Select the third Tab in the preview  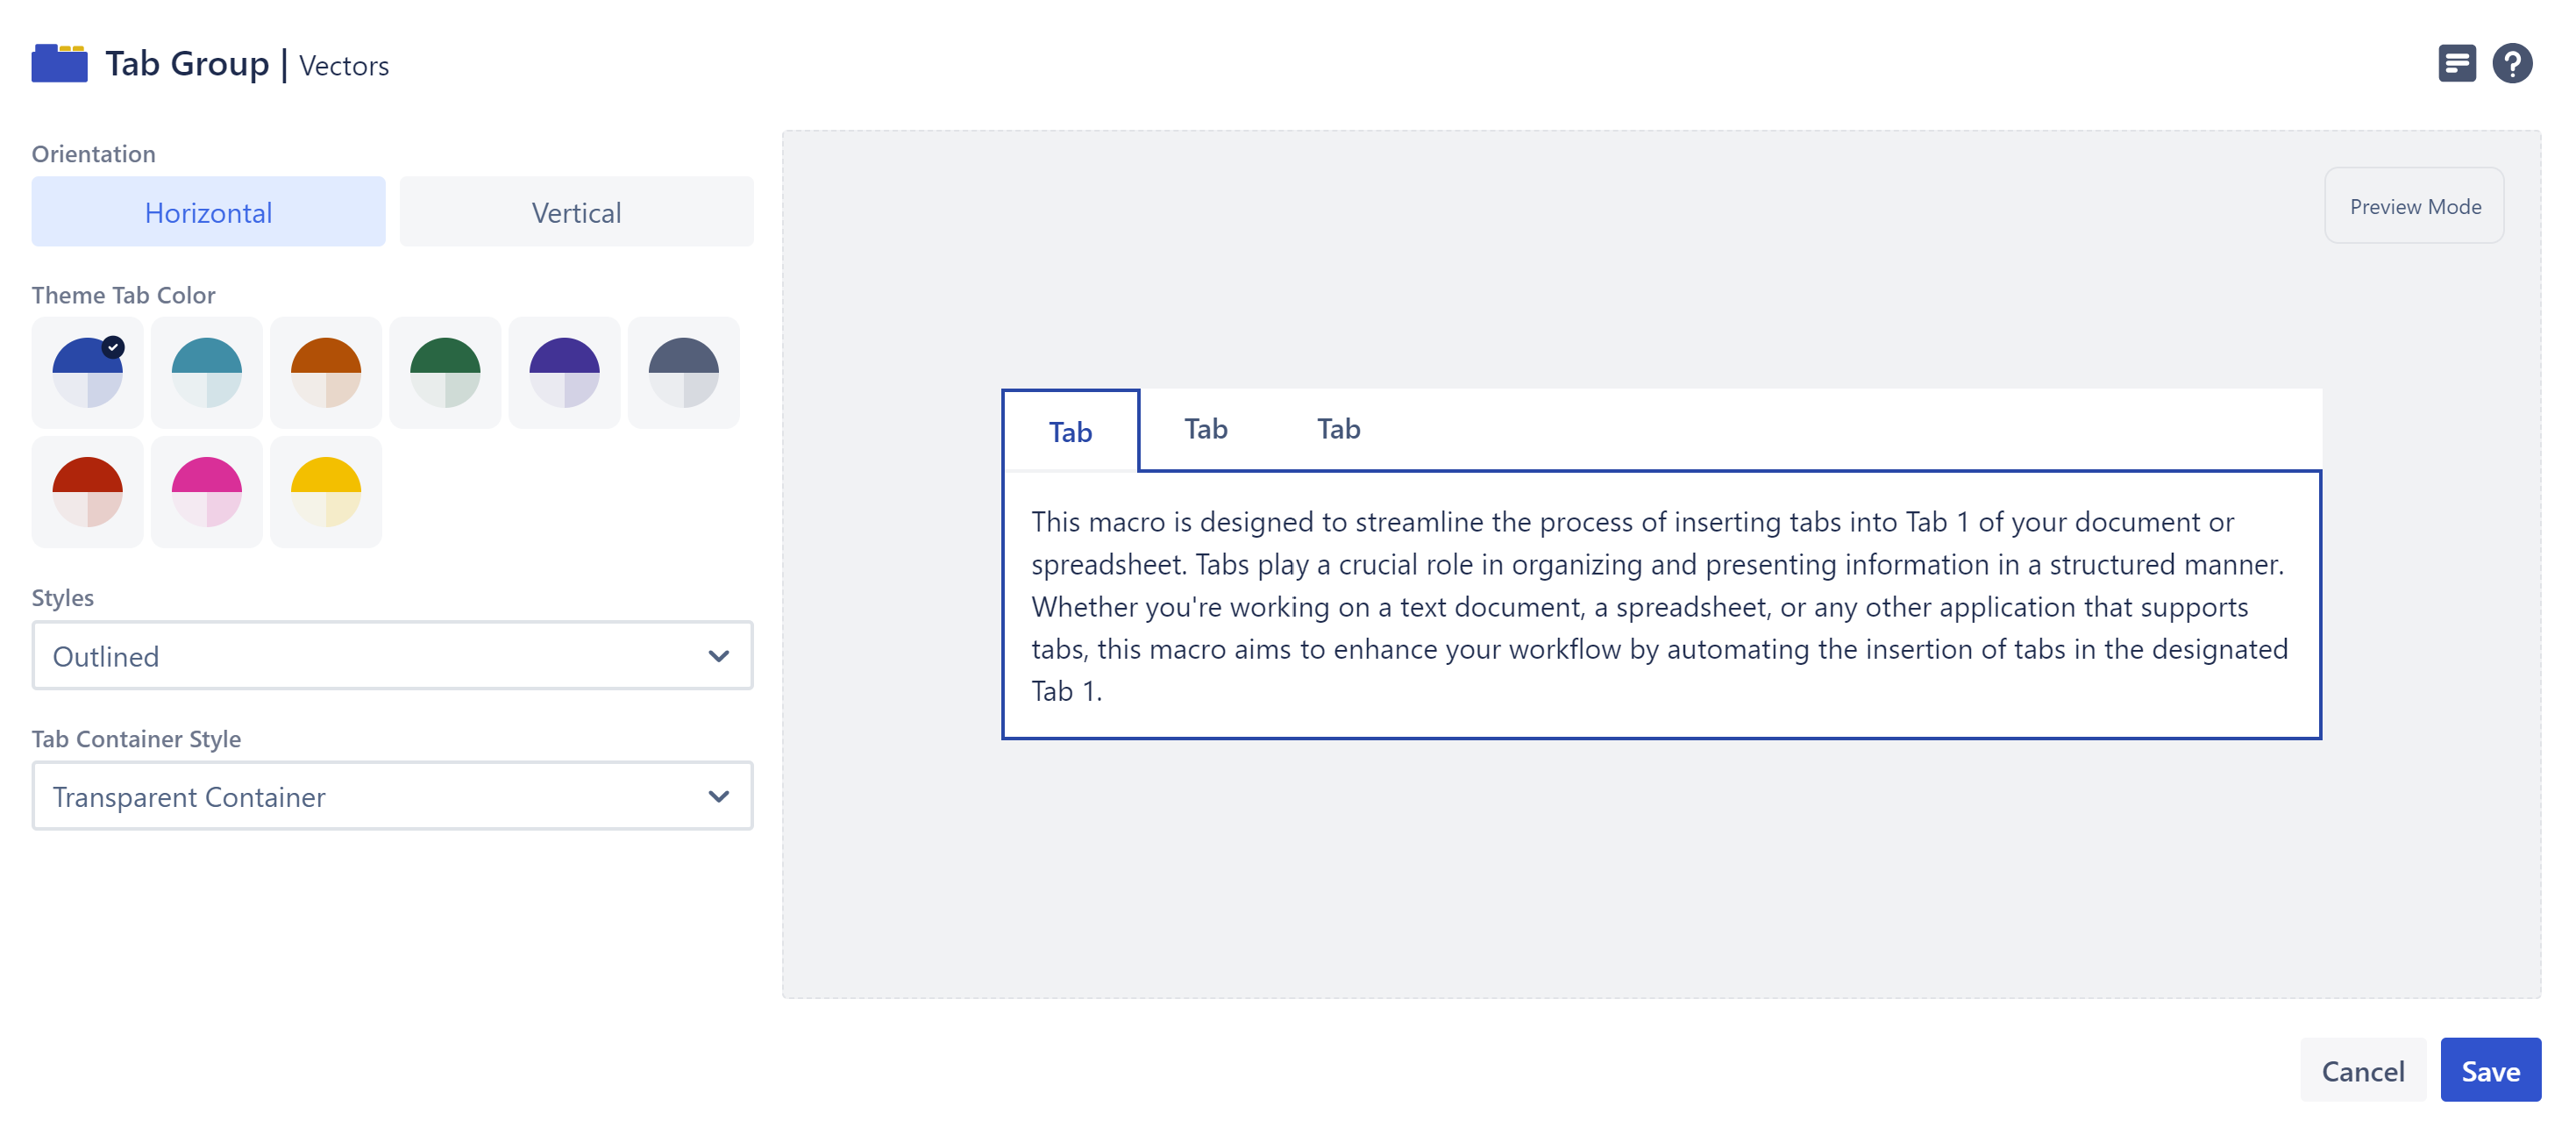pos(1338,429)
